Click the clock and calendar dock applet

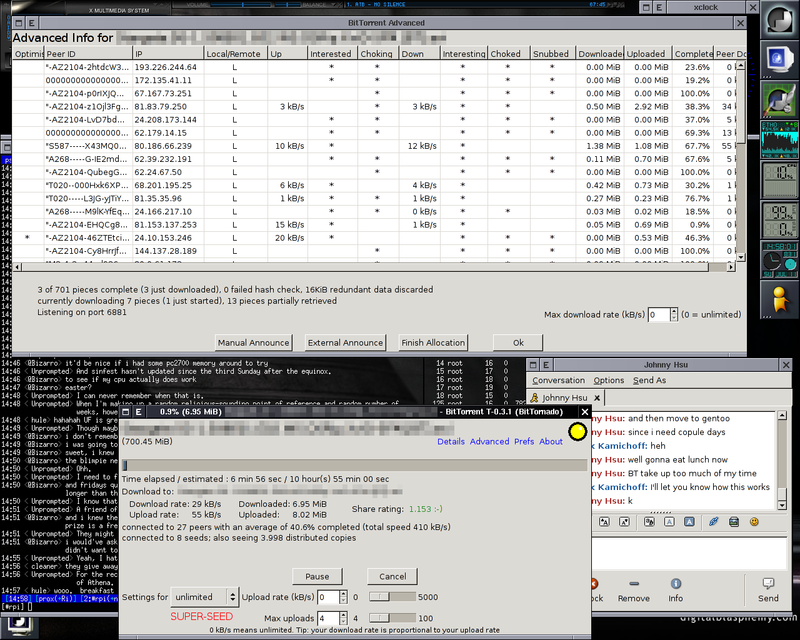780,260
